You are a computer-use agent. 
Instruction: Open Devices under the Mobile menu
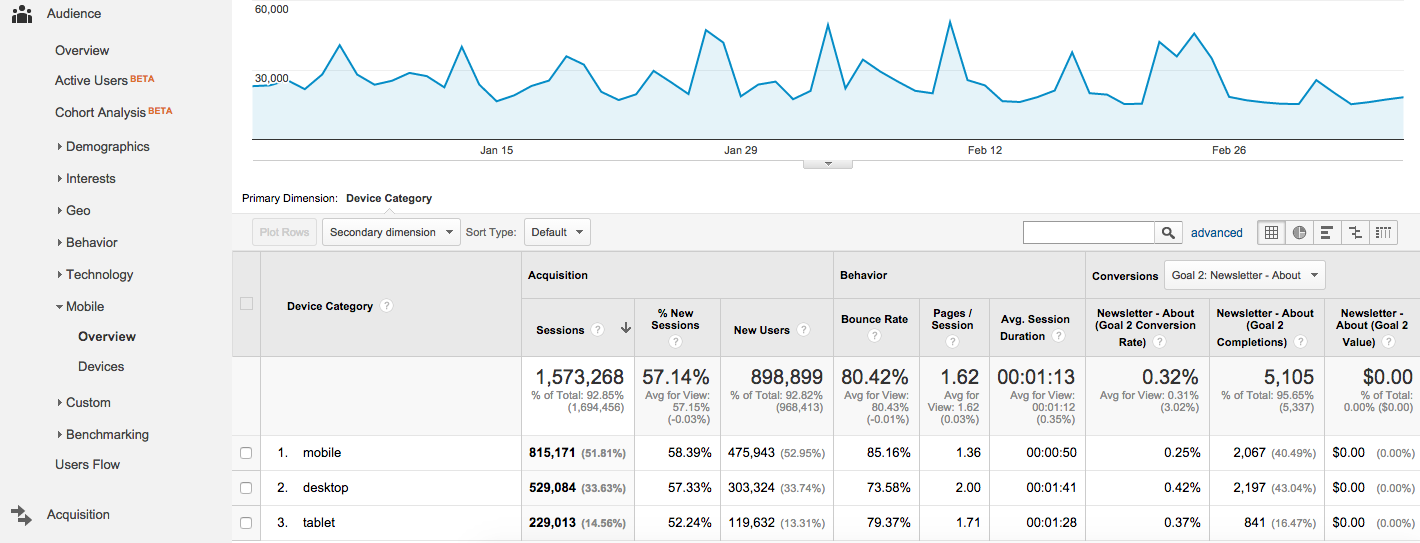pyautogui.click(x=101, y=366)
